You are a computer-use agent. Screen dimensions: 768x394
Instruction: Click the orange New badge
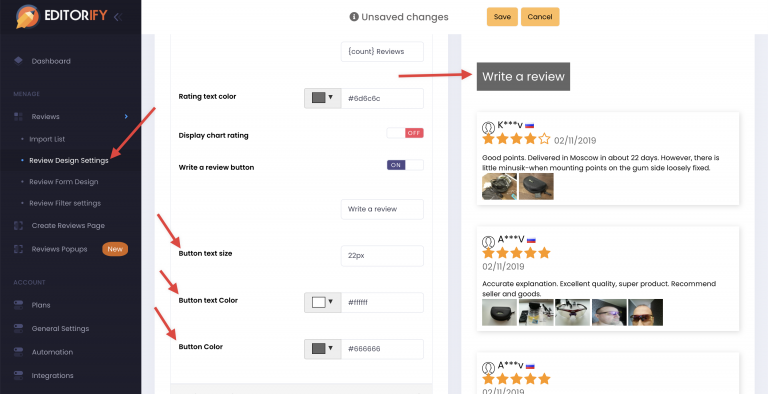point(115,249)
